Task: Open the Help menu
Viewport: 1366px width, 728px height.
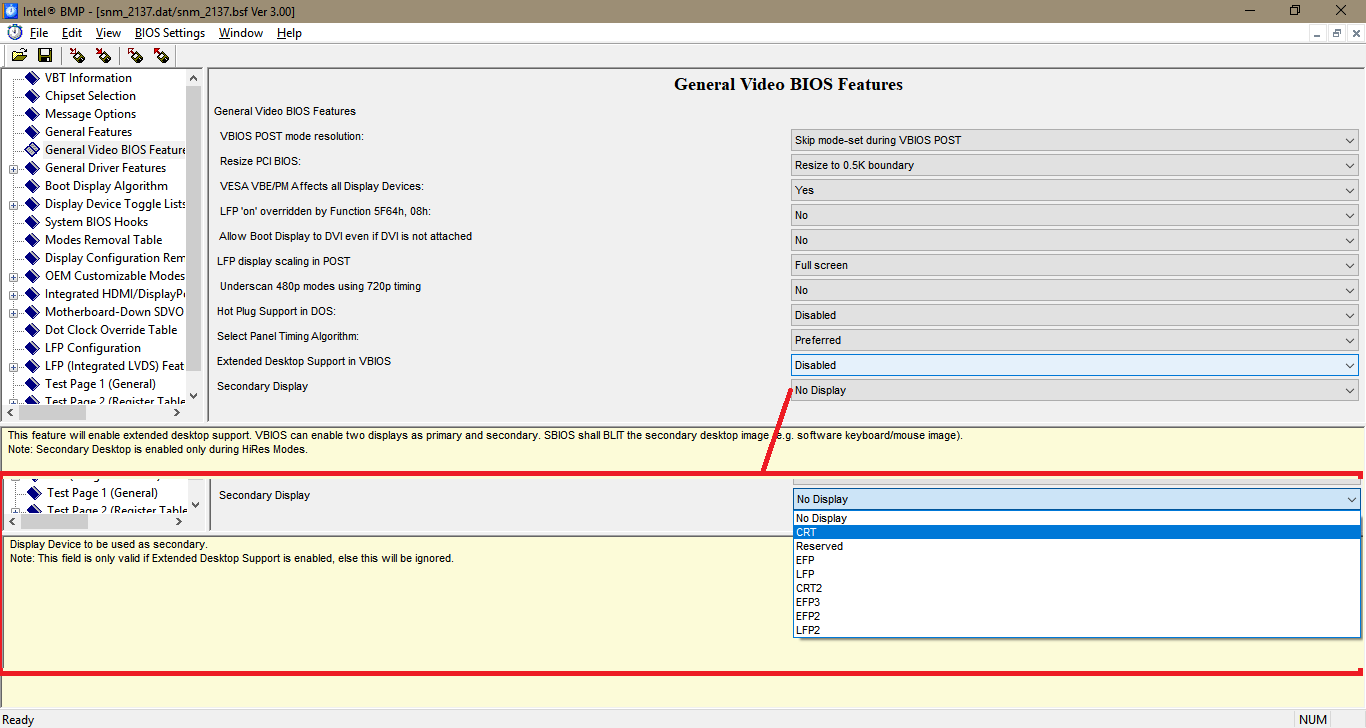Action: tap(289, 33)
